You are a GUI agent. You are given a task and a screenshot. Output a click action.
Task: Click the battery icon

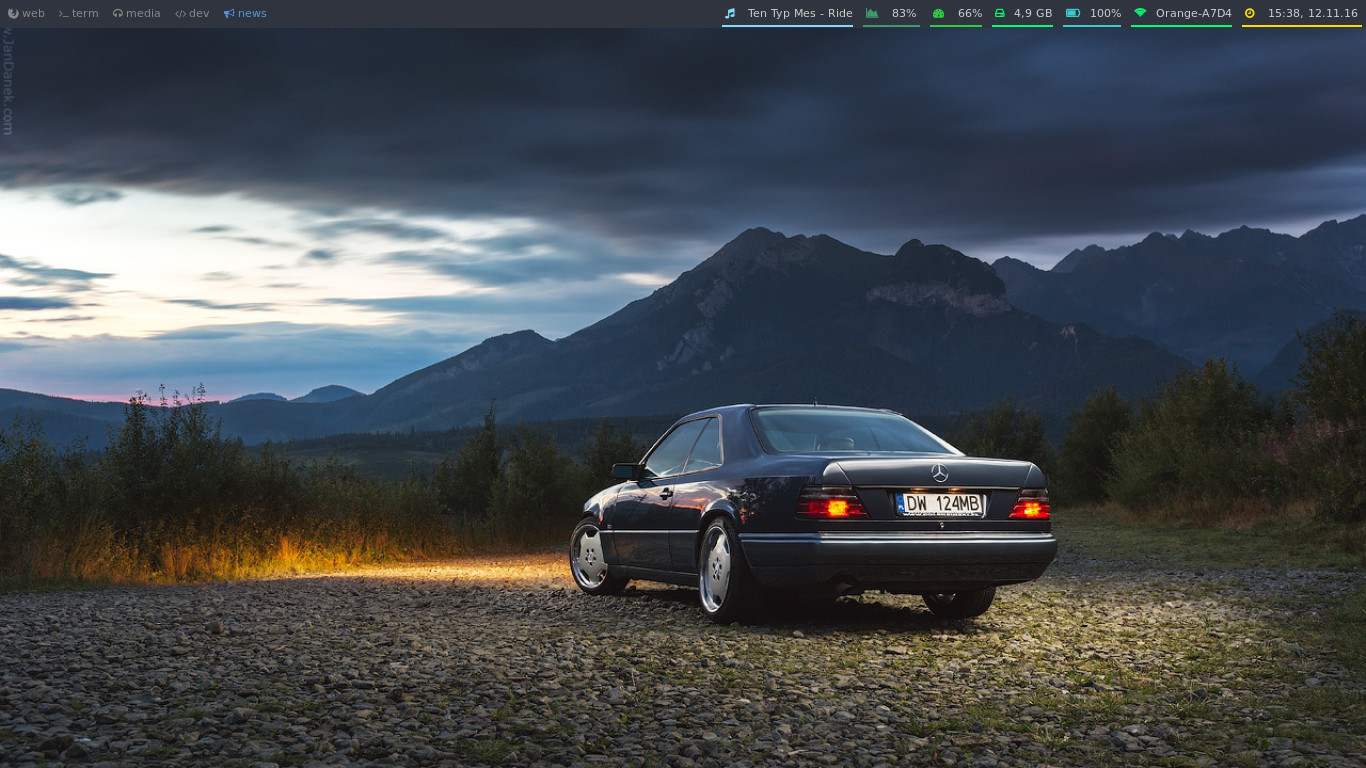[x=1073, y=13]
